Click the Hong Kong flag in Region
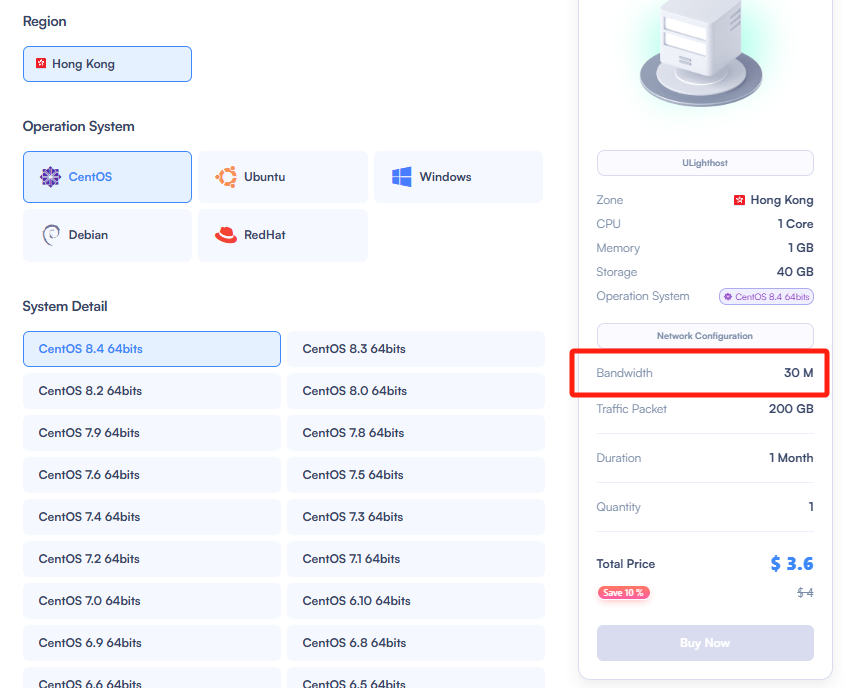846x688 pixels. [41, 64]
